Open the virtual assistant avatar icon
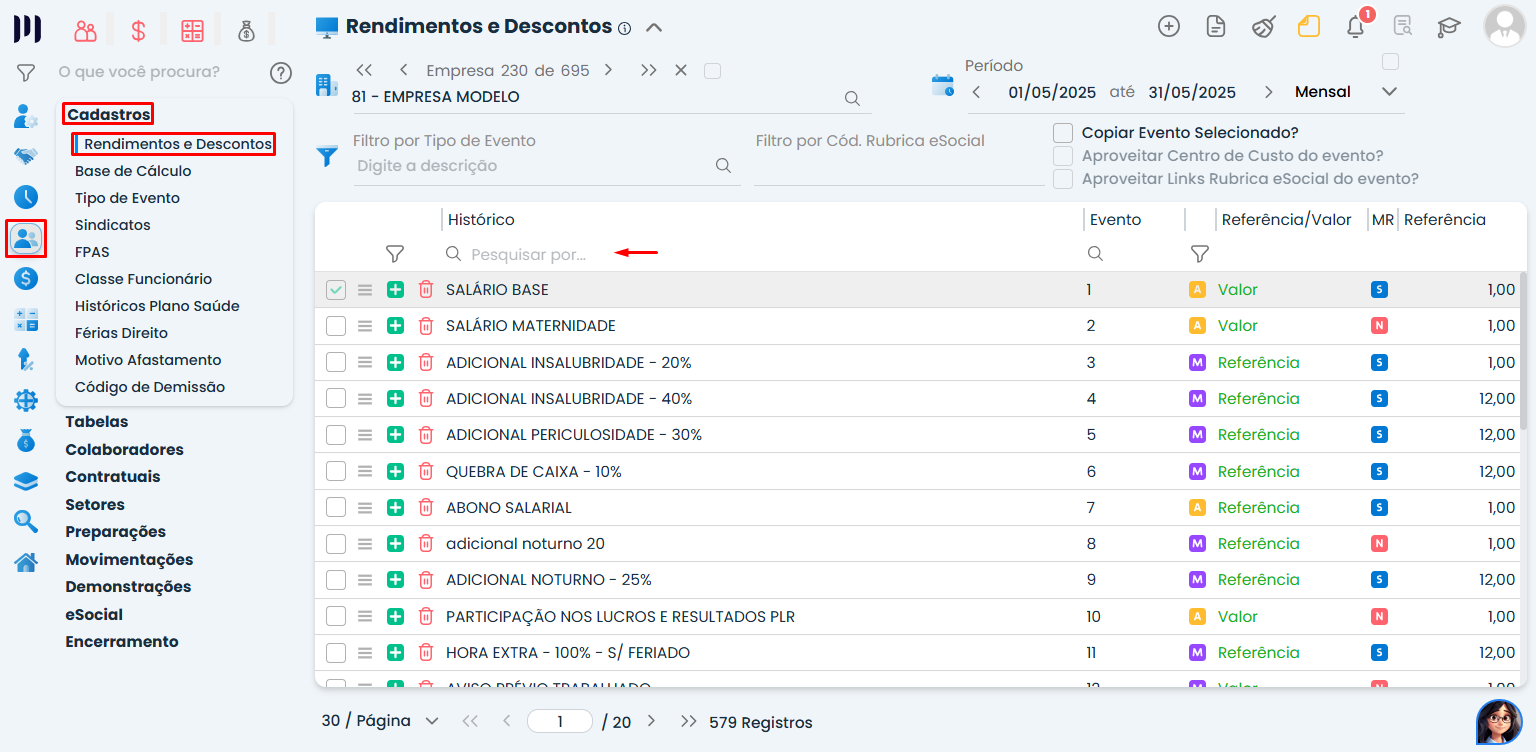The image size is (1536, 752). (x=1498, y=721)
